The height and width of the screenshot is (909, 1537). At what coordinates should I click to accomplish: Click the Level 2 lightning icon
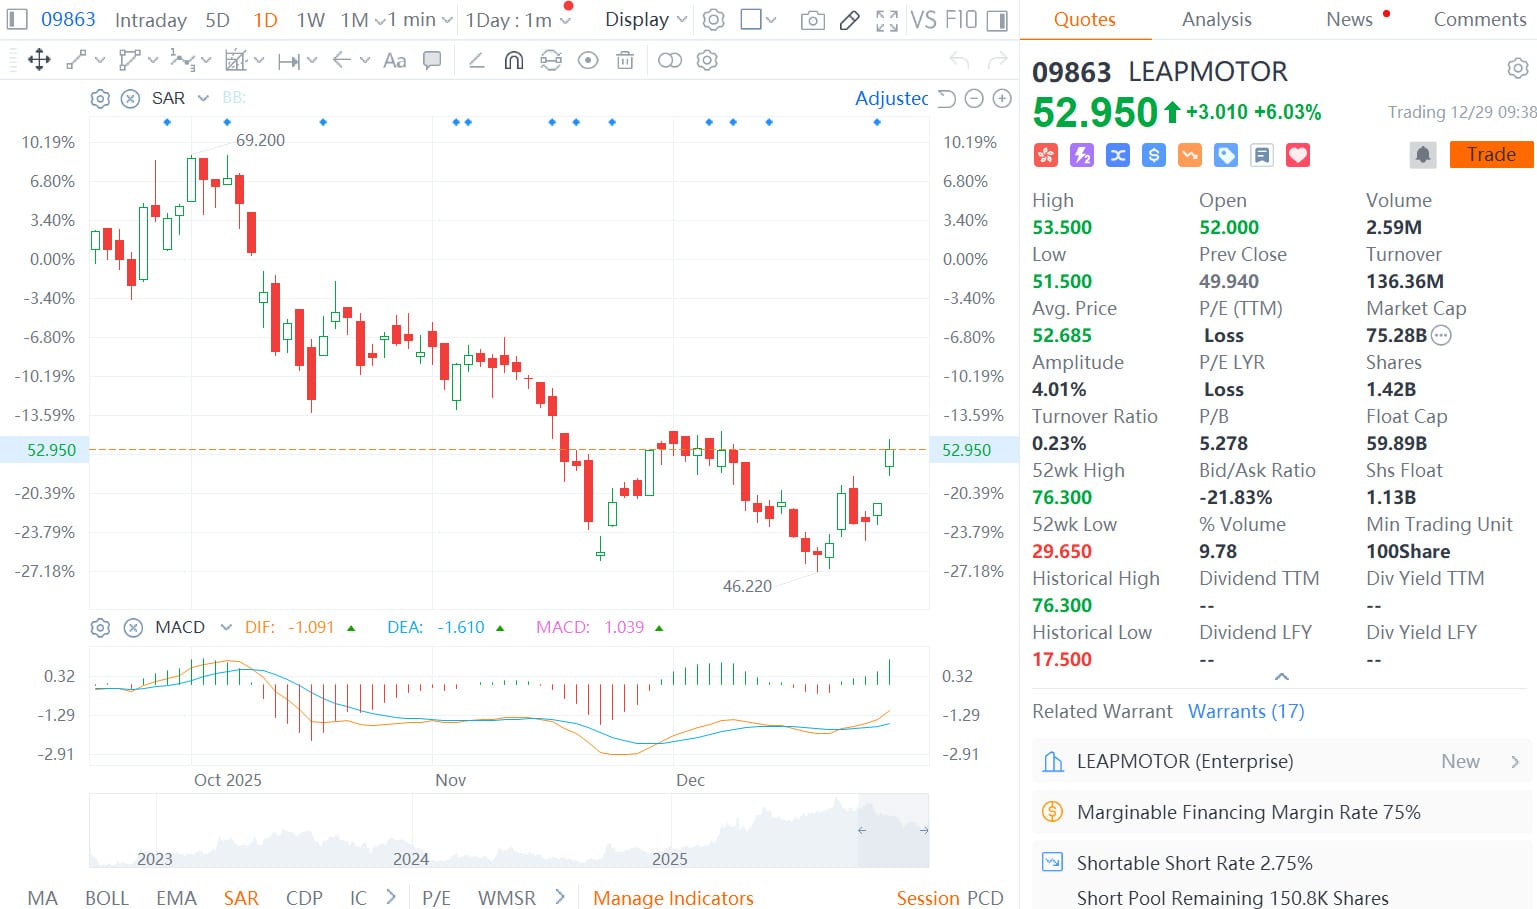1081,154
